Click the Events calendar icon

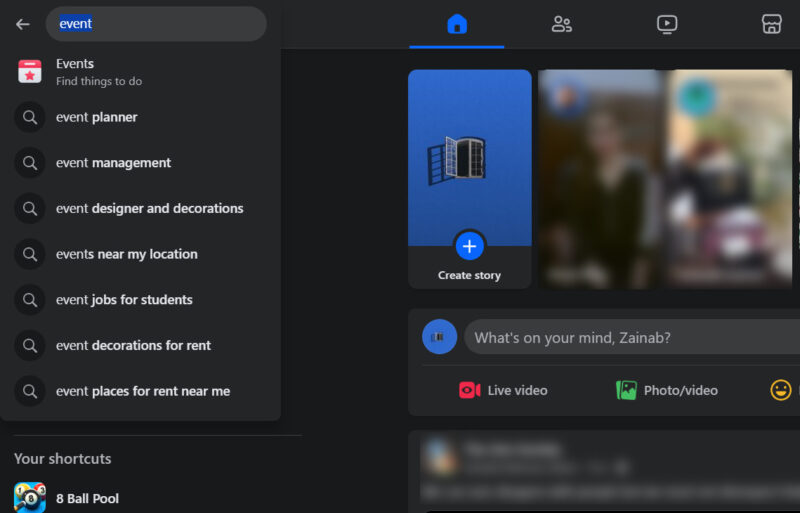point(30,72)
